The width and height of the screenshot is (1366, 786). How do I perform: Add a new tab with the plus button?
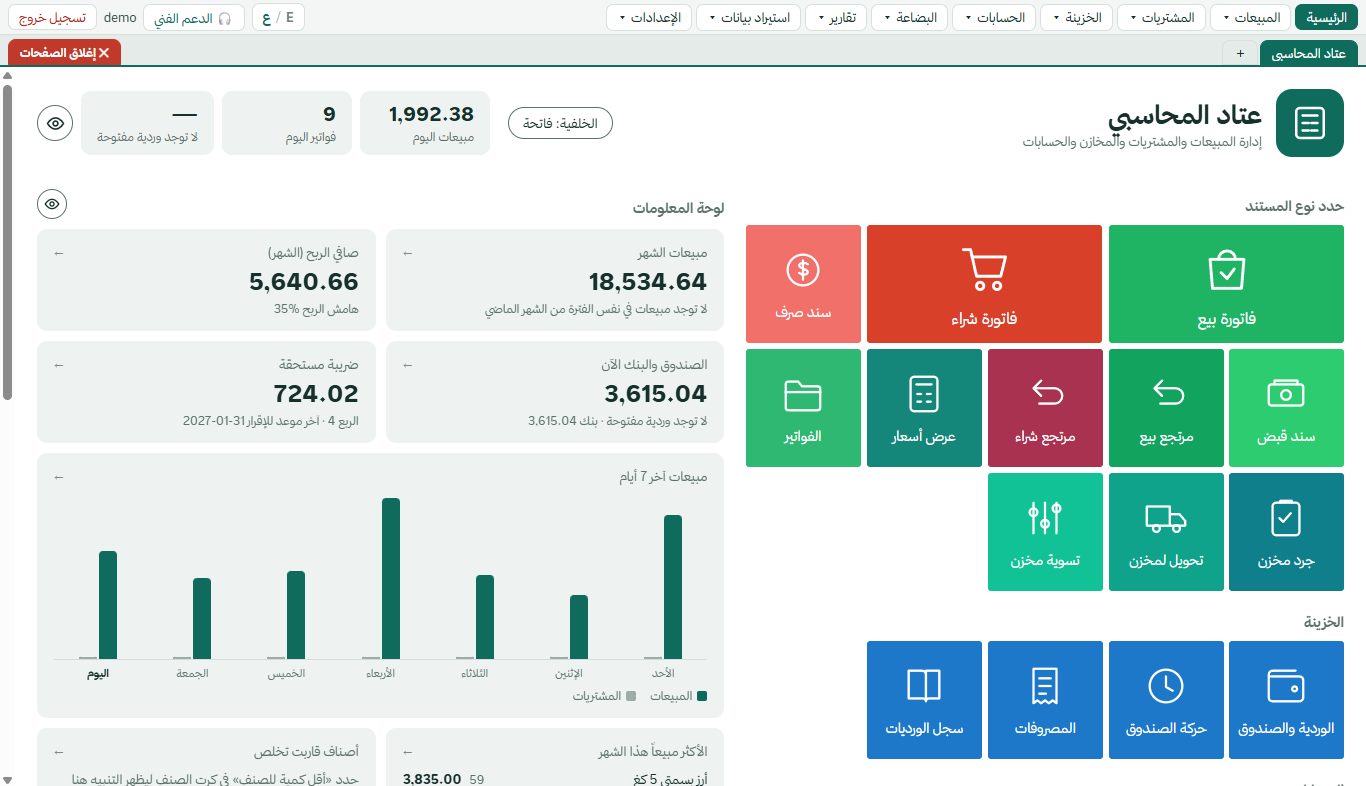tap(1240, 54)
